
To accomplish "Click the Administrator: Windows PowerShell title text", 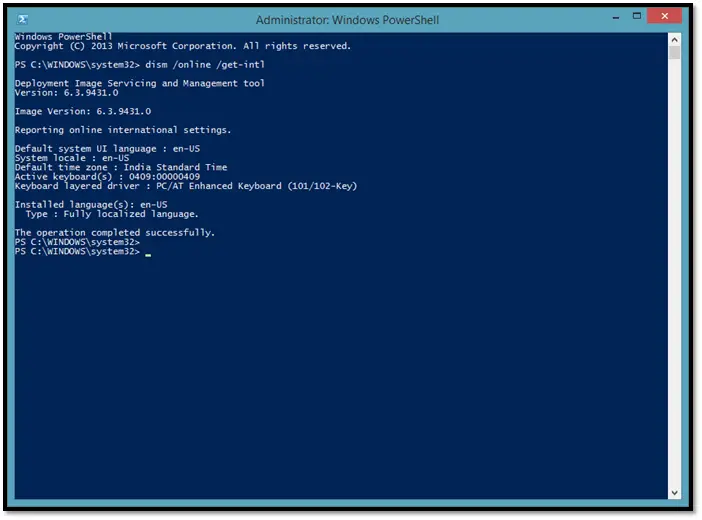I will point(347,20).
